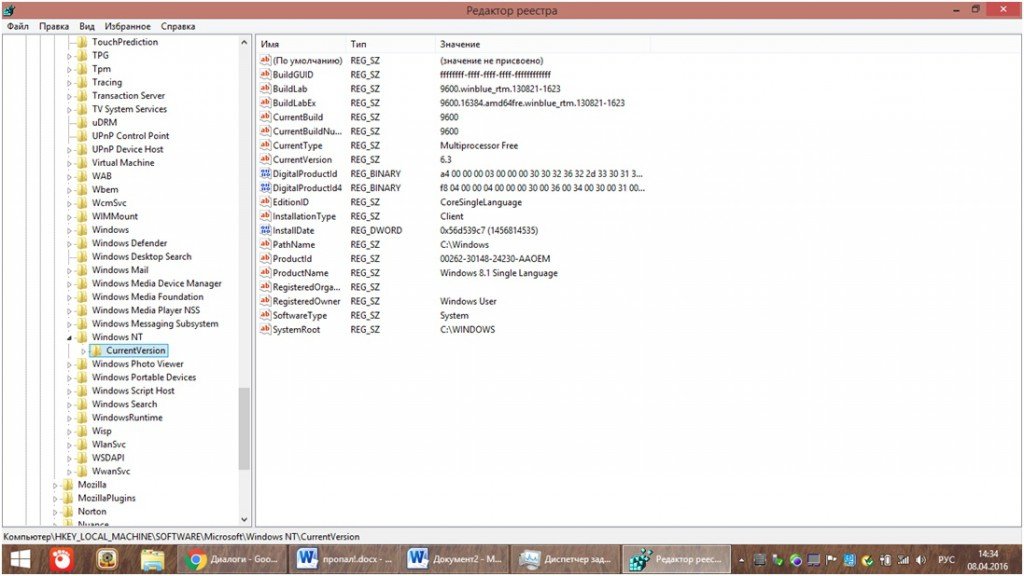
Task: Click the folder icon beside Windows Defender
Action: point(82,243)
